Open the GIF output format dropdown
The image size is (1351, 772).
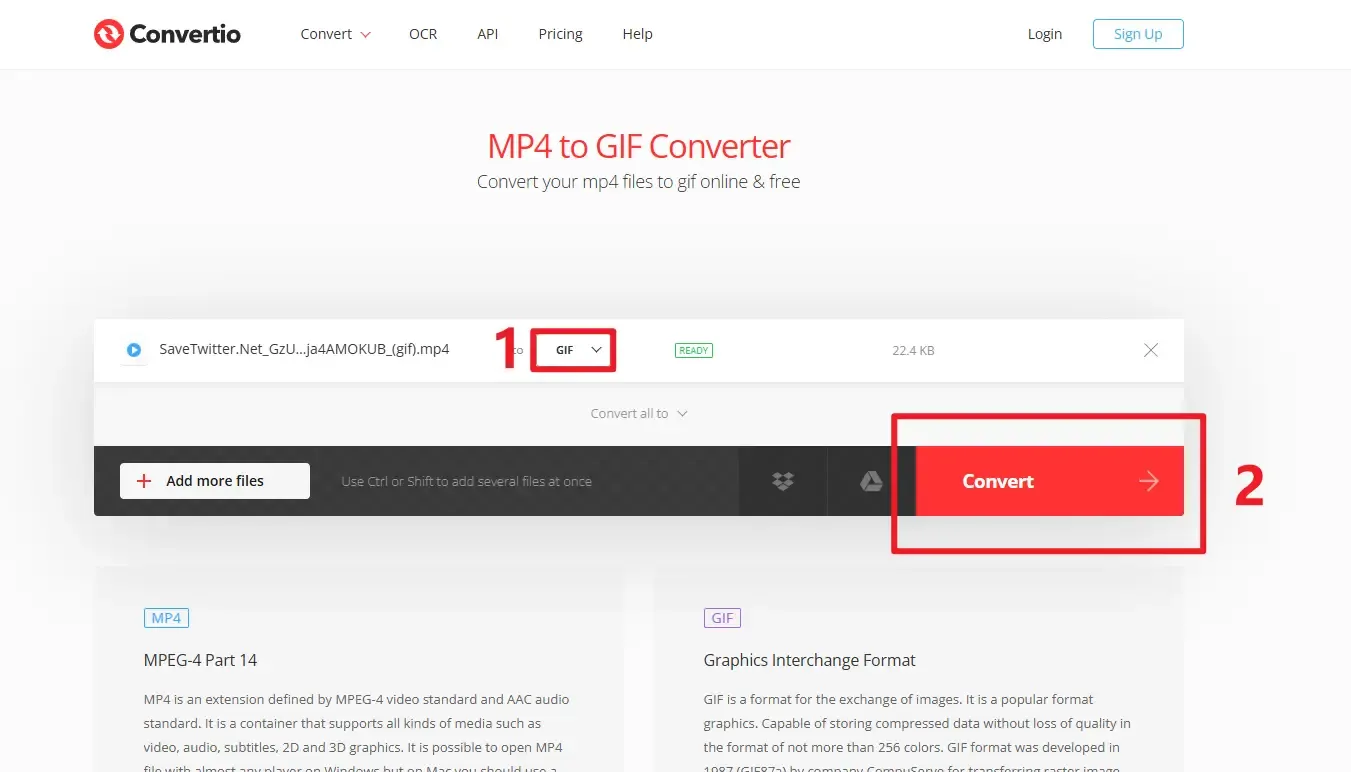tap(572, 350)
